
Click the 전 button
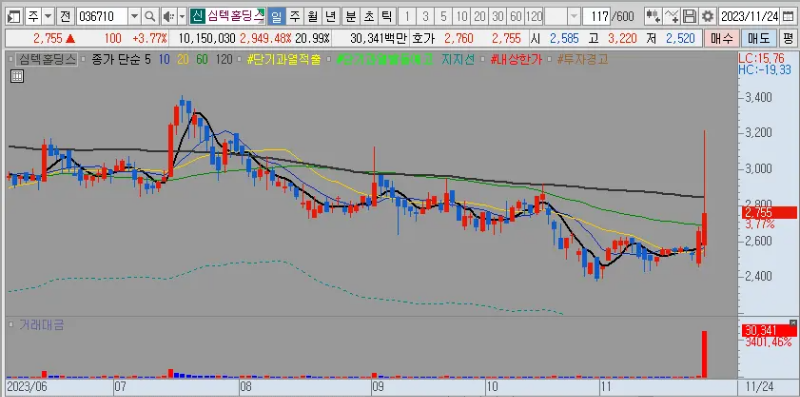click(65, 17)
